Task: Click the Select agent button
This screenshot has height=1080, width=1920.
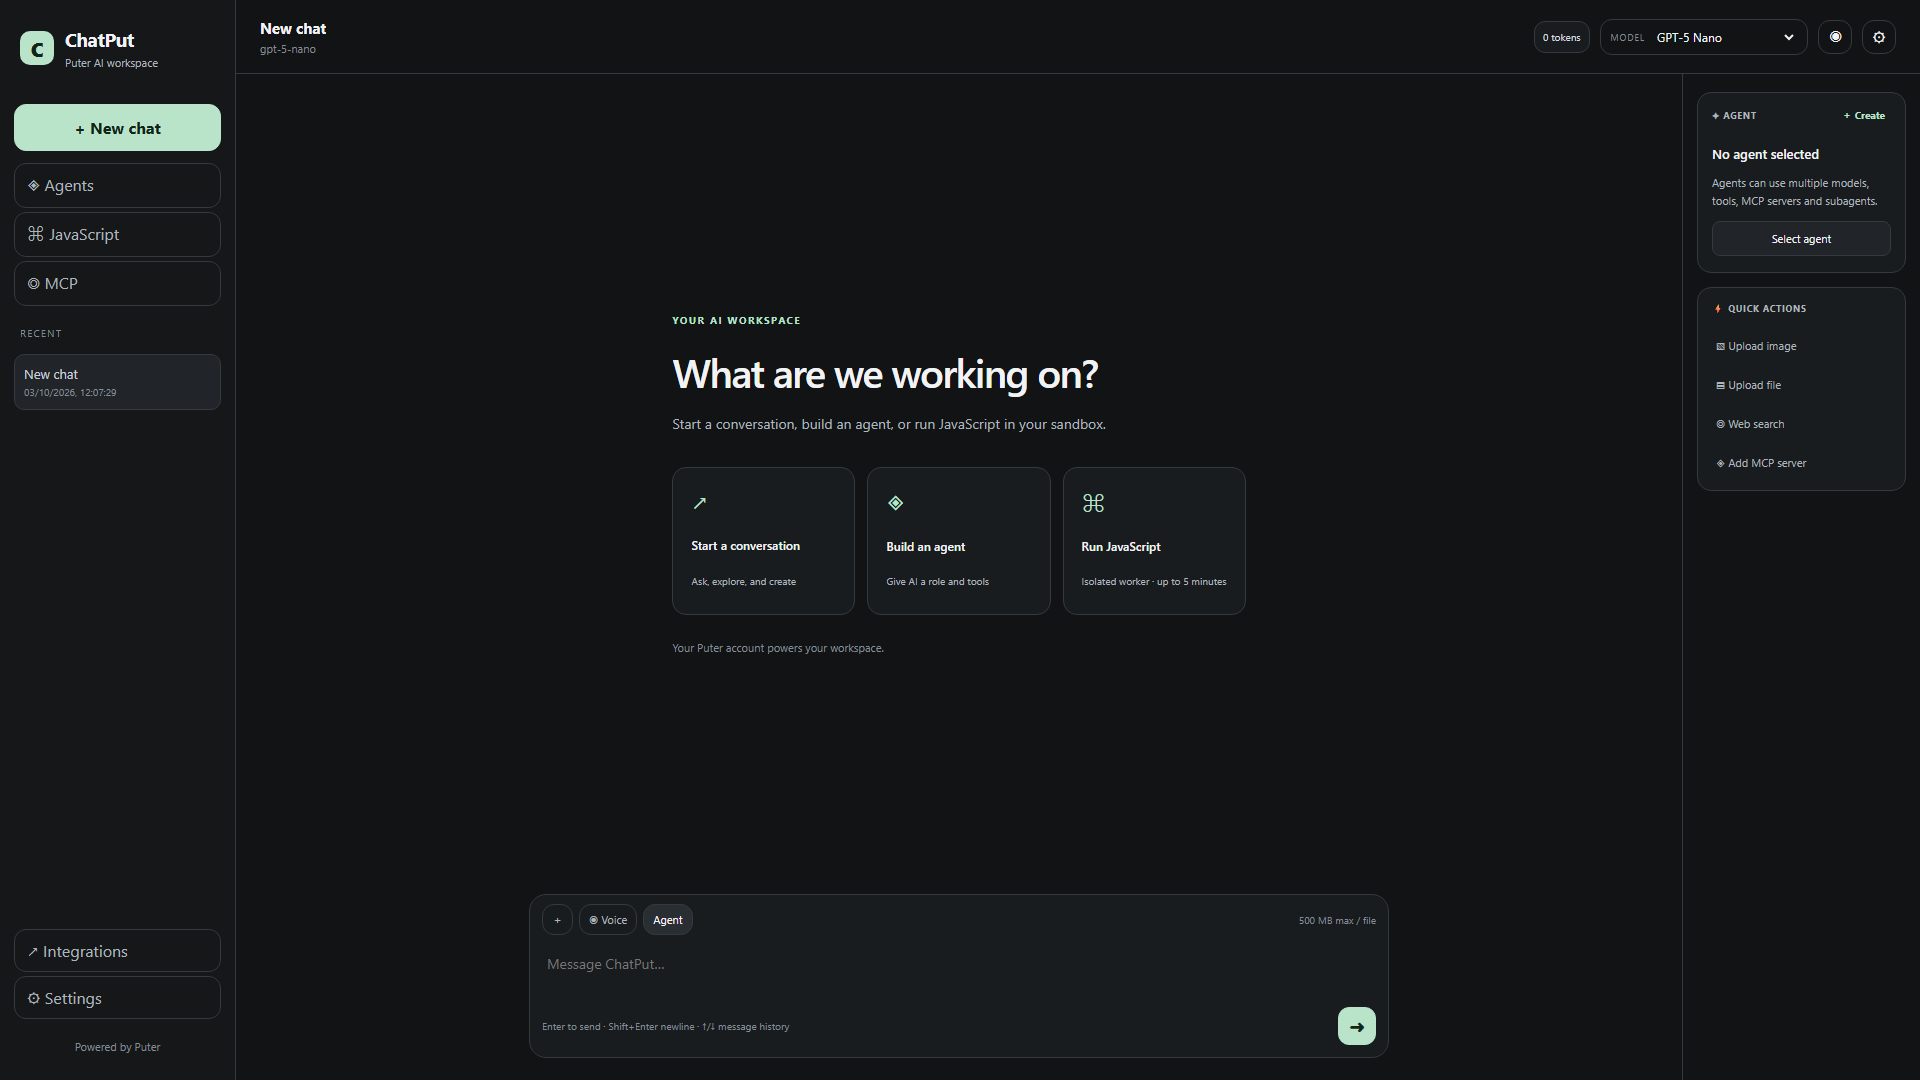Action: tap(1801, 239)
